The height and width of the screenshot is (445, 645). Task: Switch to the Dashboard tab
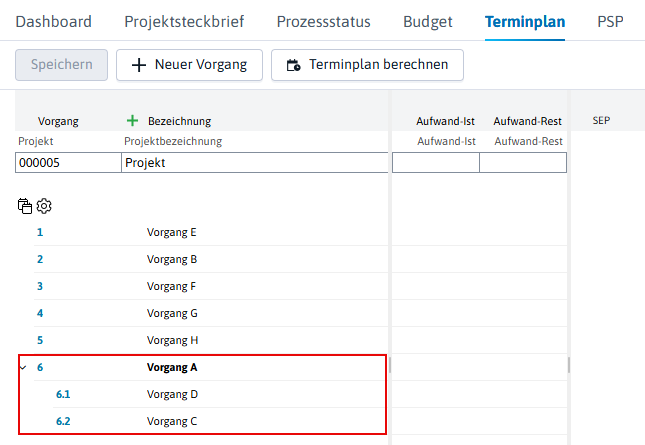pos(53,21)
